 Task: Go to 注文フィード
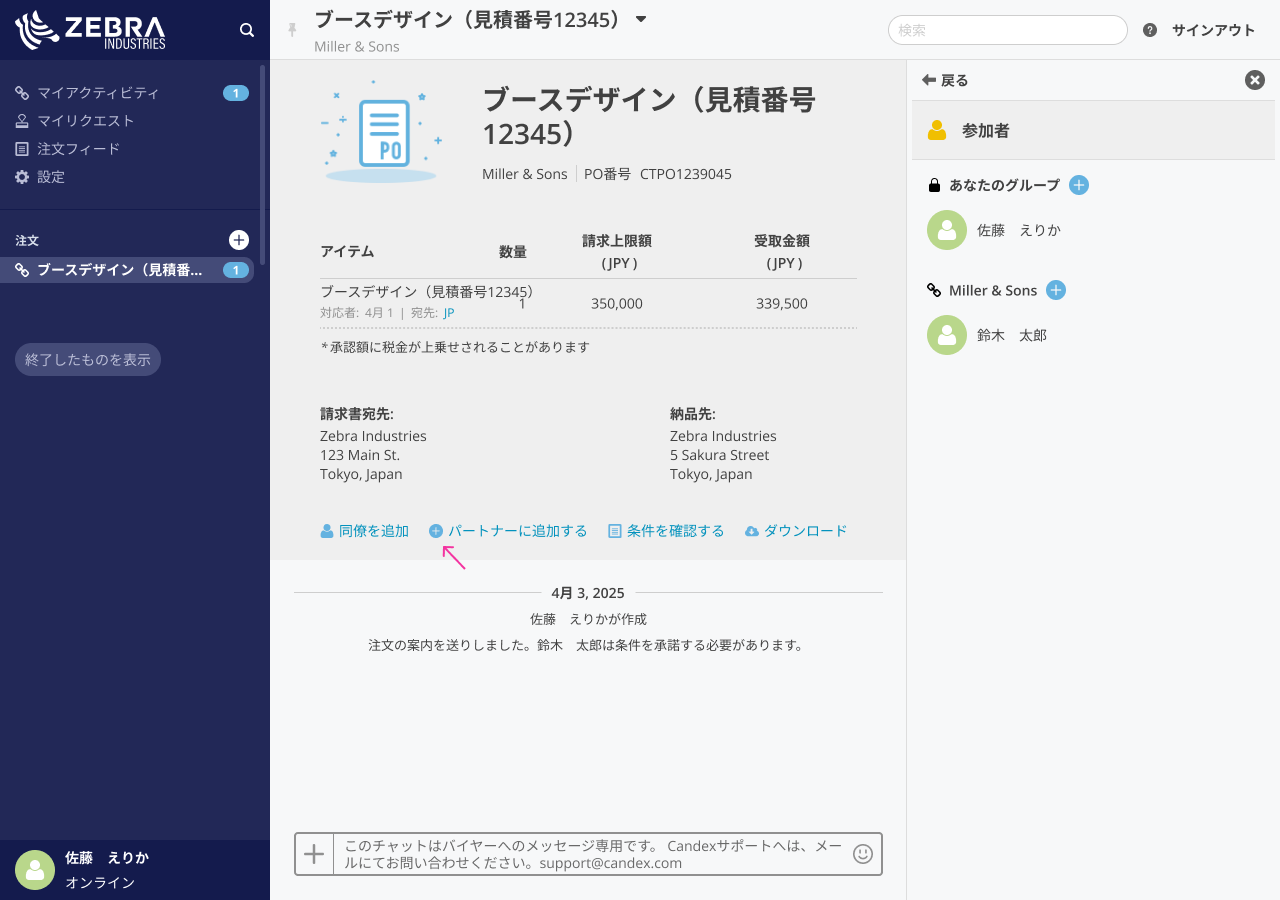pyautogui.click(x=78, y=149)
